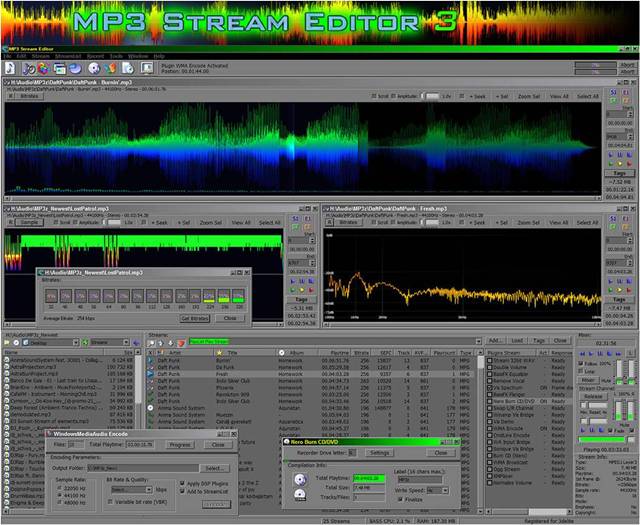Open the Record menu
This screenshot has width=640, height=525.
tap(96, 56)
